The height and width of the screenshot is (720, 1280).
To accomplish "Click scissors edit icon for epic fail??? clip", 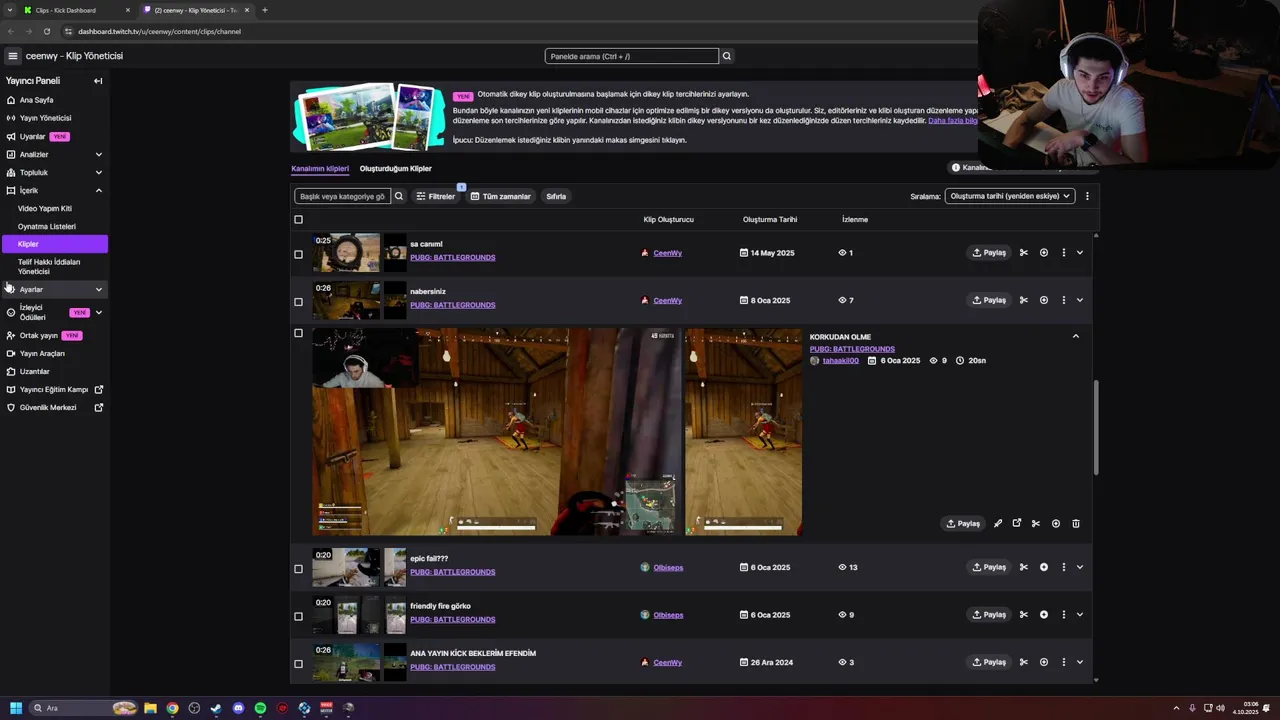I will click(1024, 567).
